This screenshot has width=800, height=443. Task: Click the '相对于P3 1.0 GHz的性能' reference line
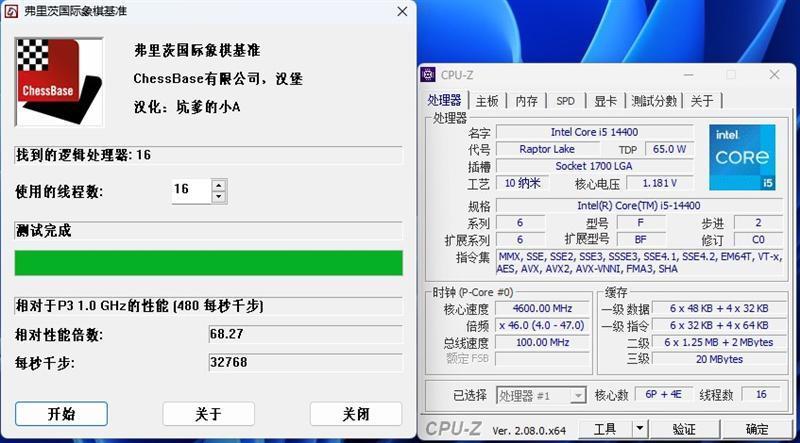[x=208, y=306]
